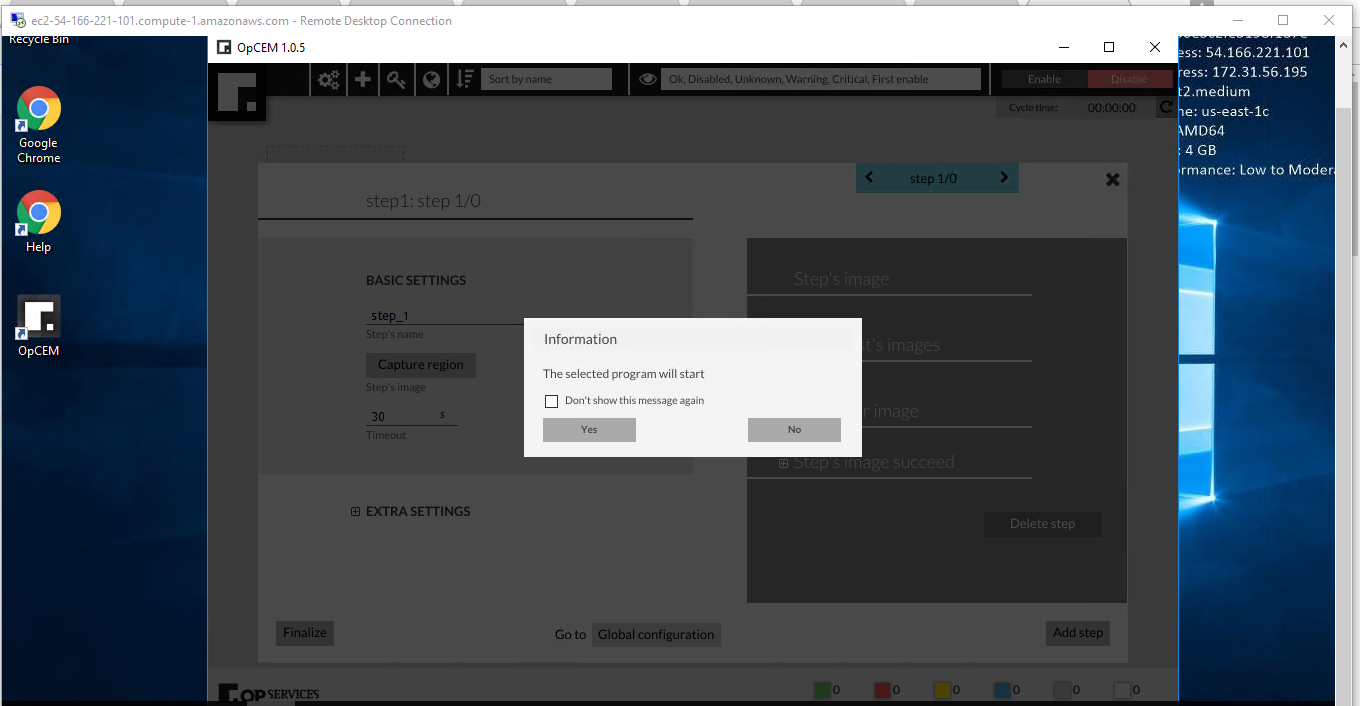Toggle the eye status filter icon
Screen dimensions: 1360x706
click(x=648, y=80)
